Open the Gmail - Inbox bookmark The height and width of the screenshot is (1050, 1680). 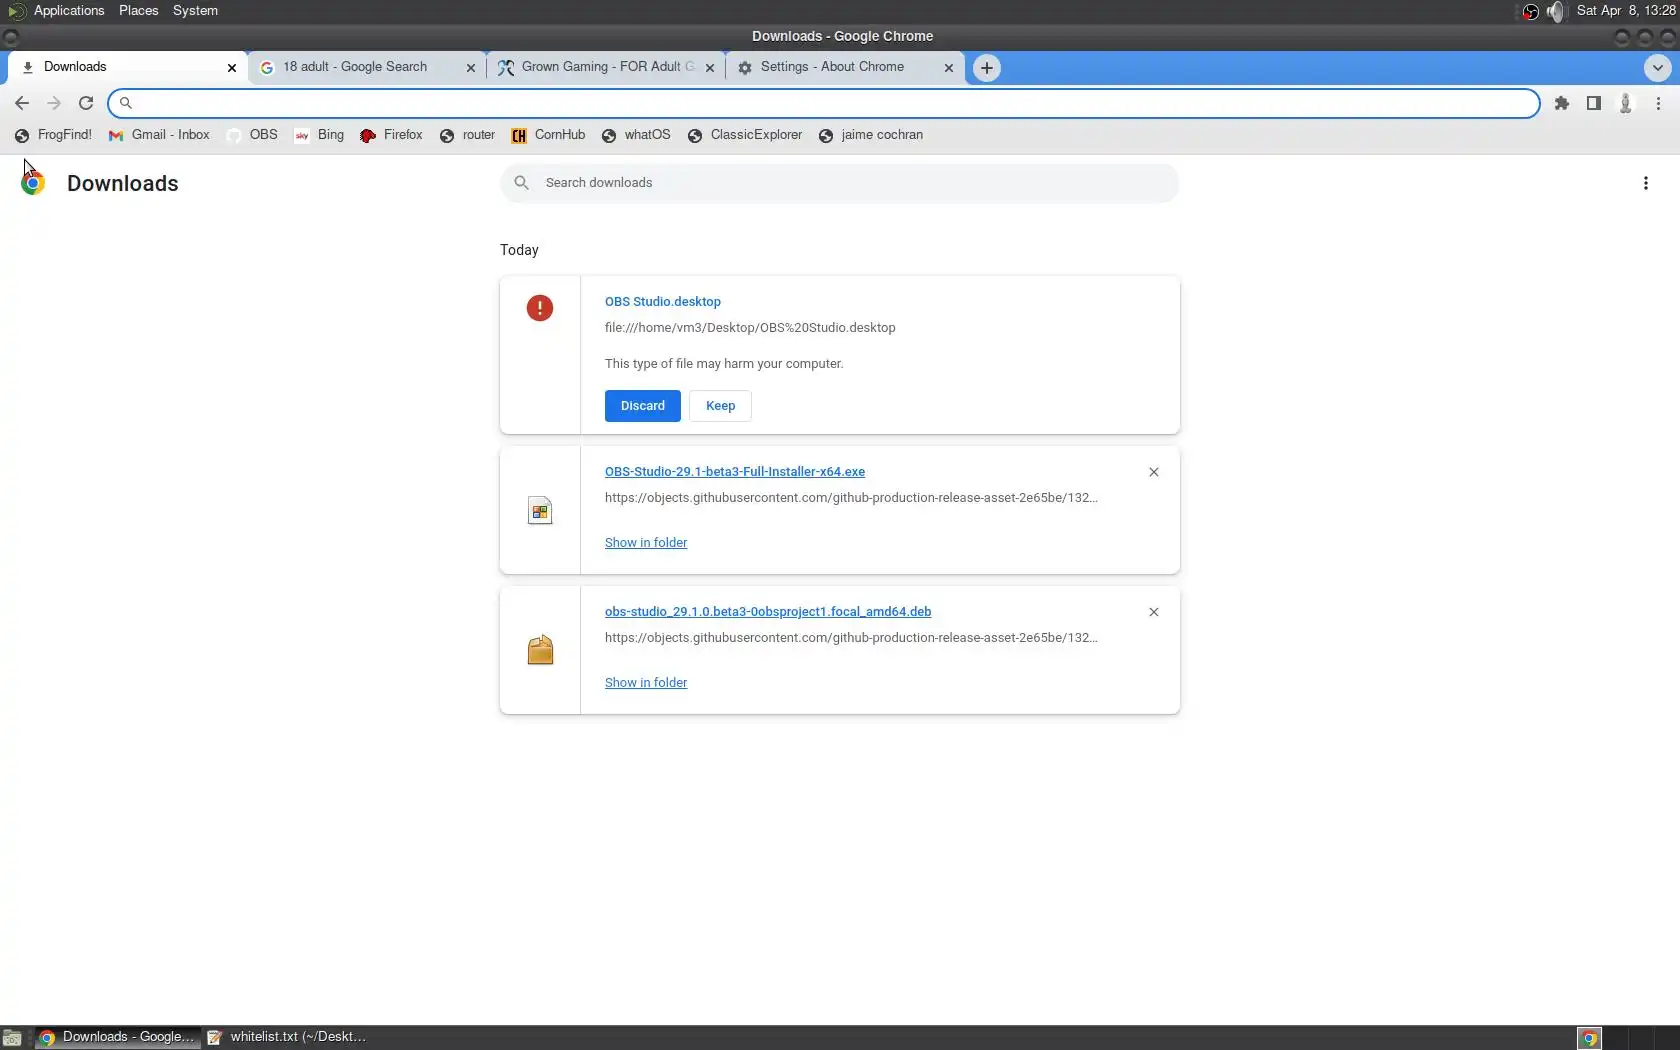(159, 135)
